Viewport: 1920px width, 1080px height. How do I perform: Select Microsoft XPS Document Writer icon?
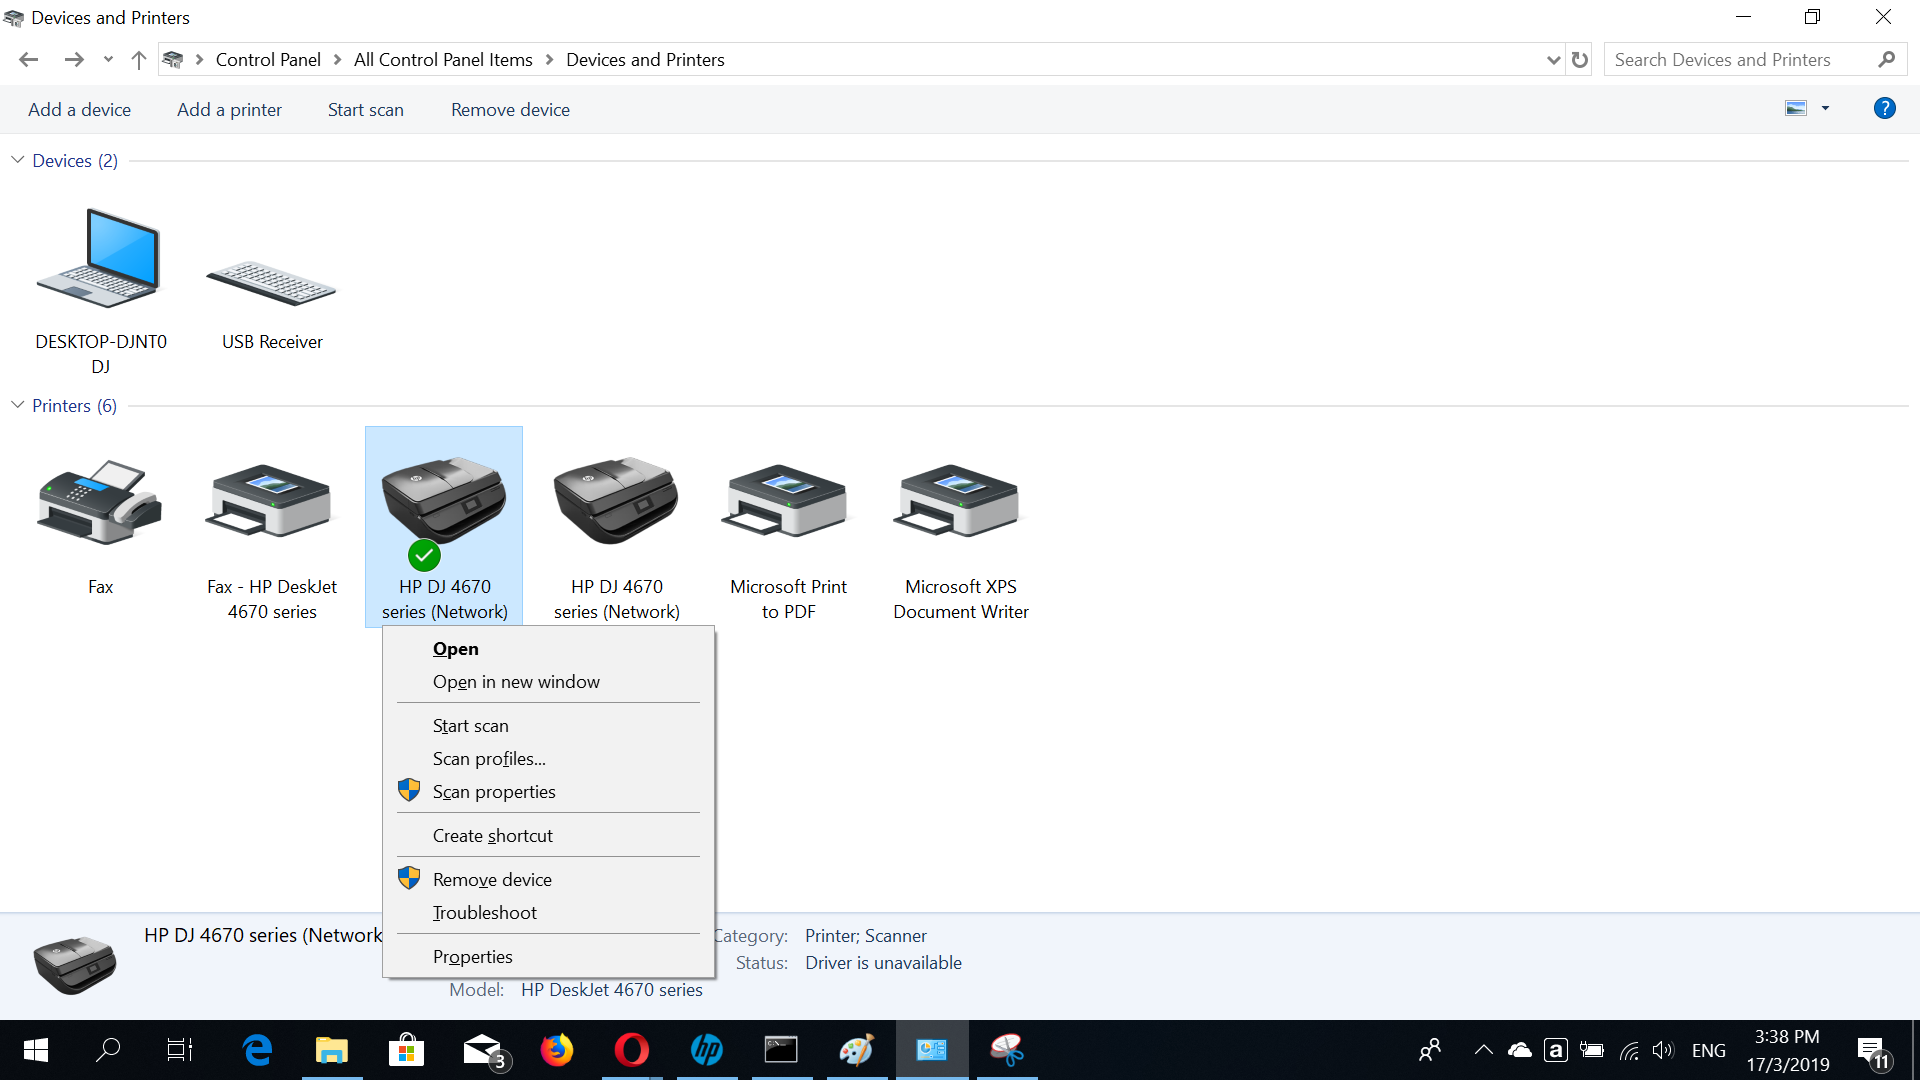click(960, 505)
